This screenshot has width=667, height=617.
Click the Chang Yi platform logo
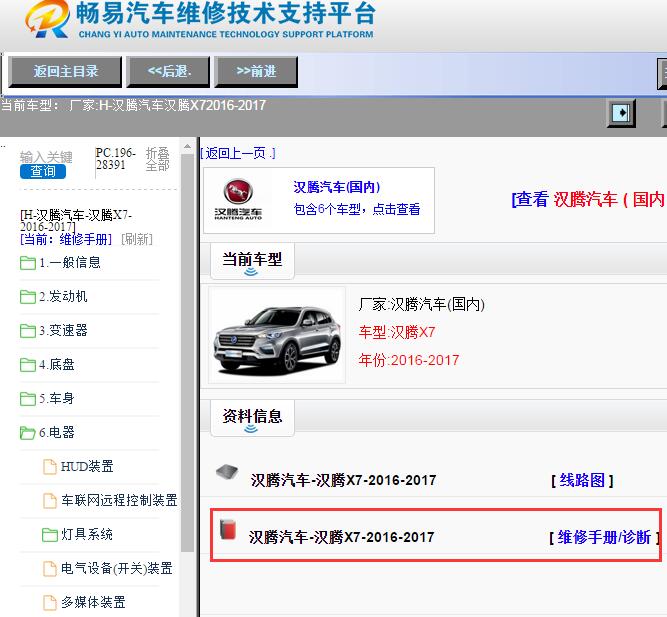[x=47, y=19]
